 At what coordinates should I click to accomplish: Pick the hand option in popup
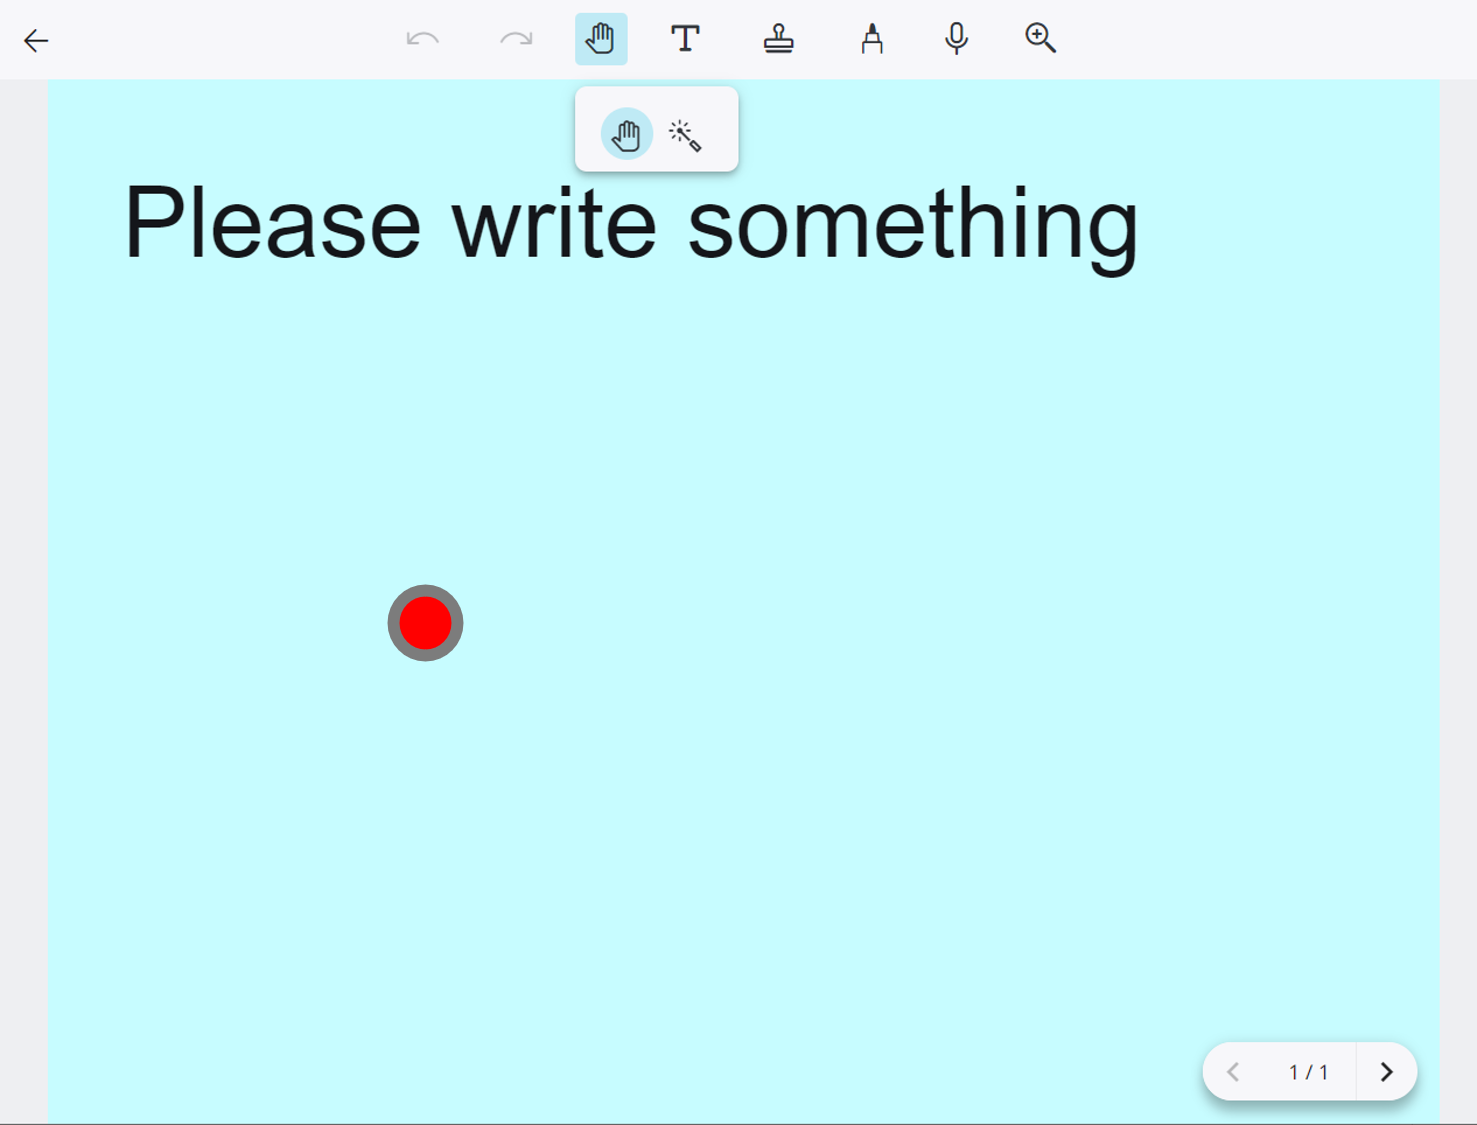click(627, 134)
